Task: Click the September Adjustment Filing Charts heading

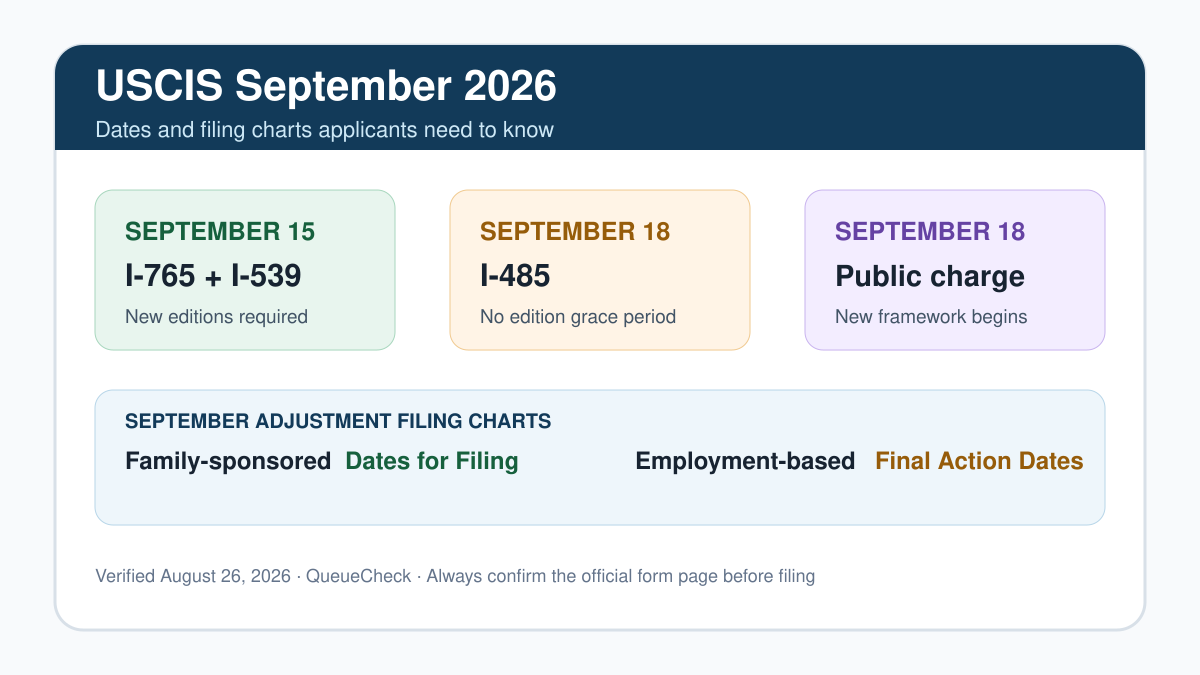Action: pyautogui.click(x=338, y=421)
